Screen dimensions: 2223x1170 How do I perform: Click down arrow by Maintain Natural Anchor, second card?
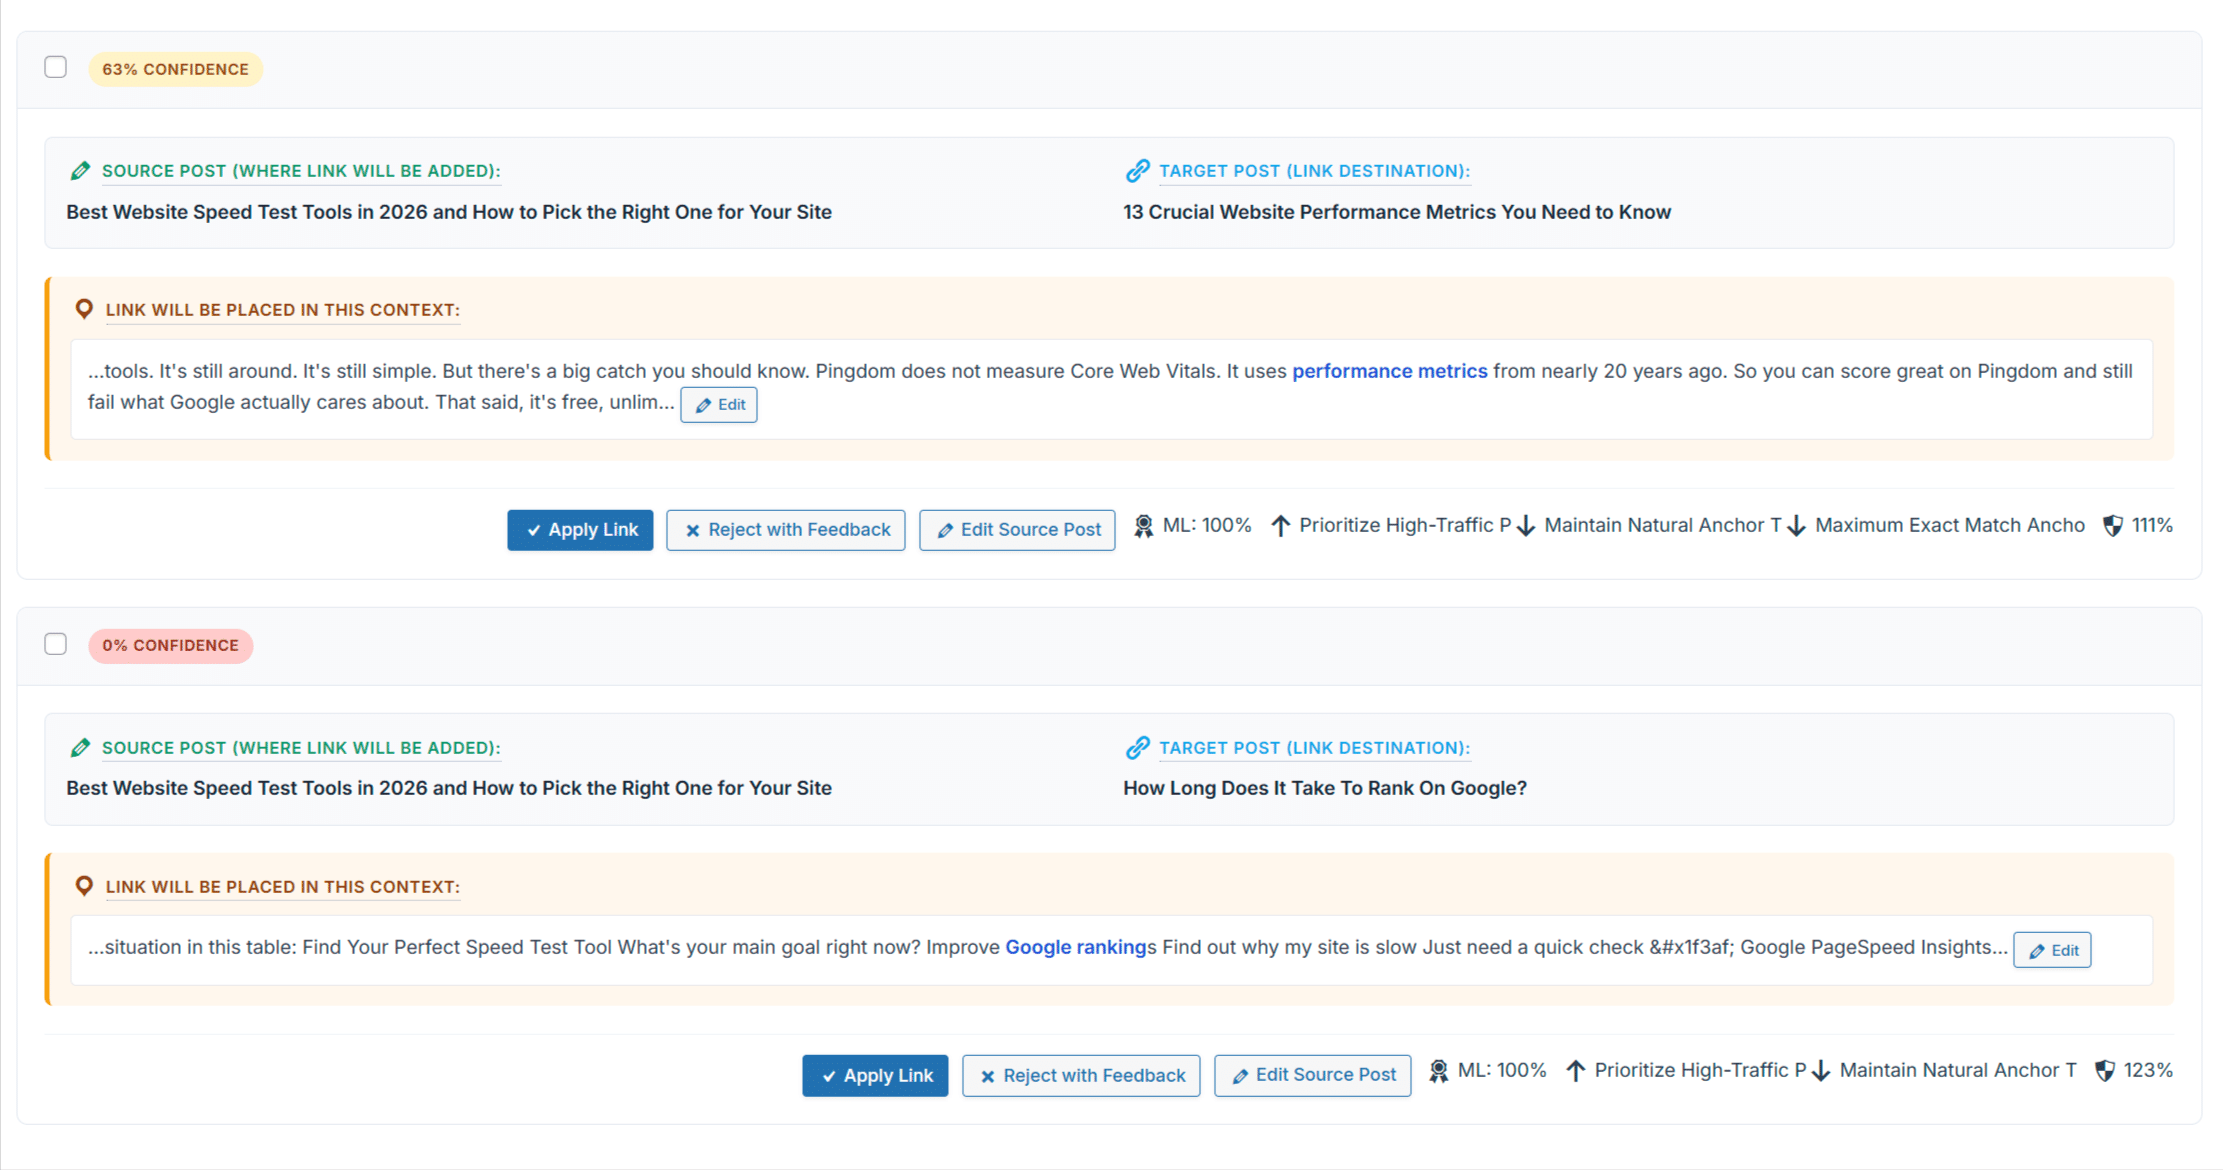pyautogui.click(x=1821, y=1071)
